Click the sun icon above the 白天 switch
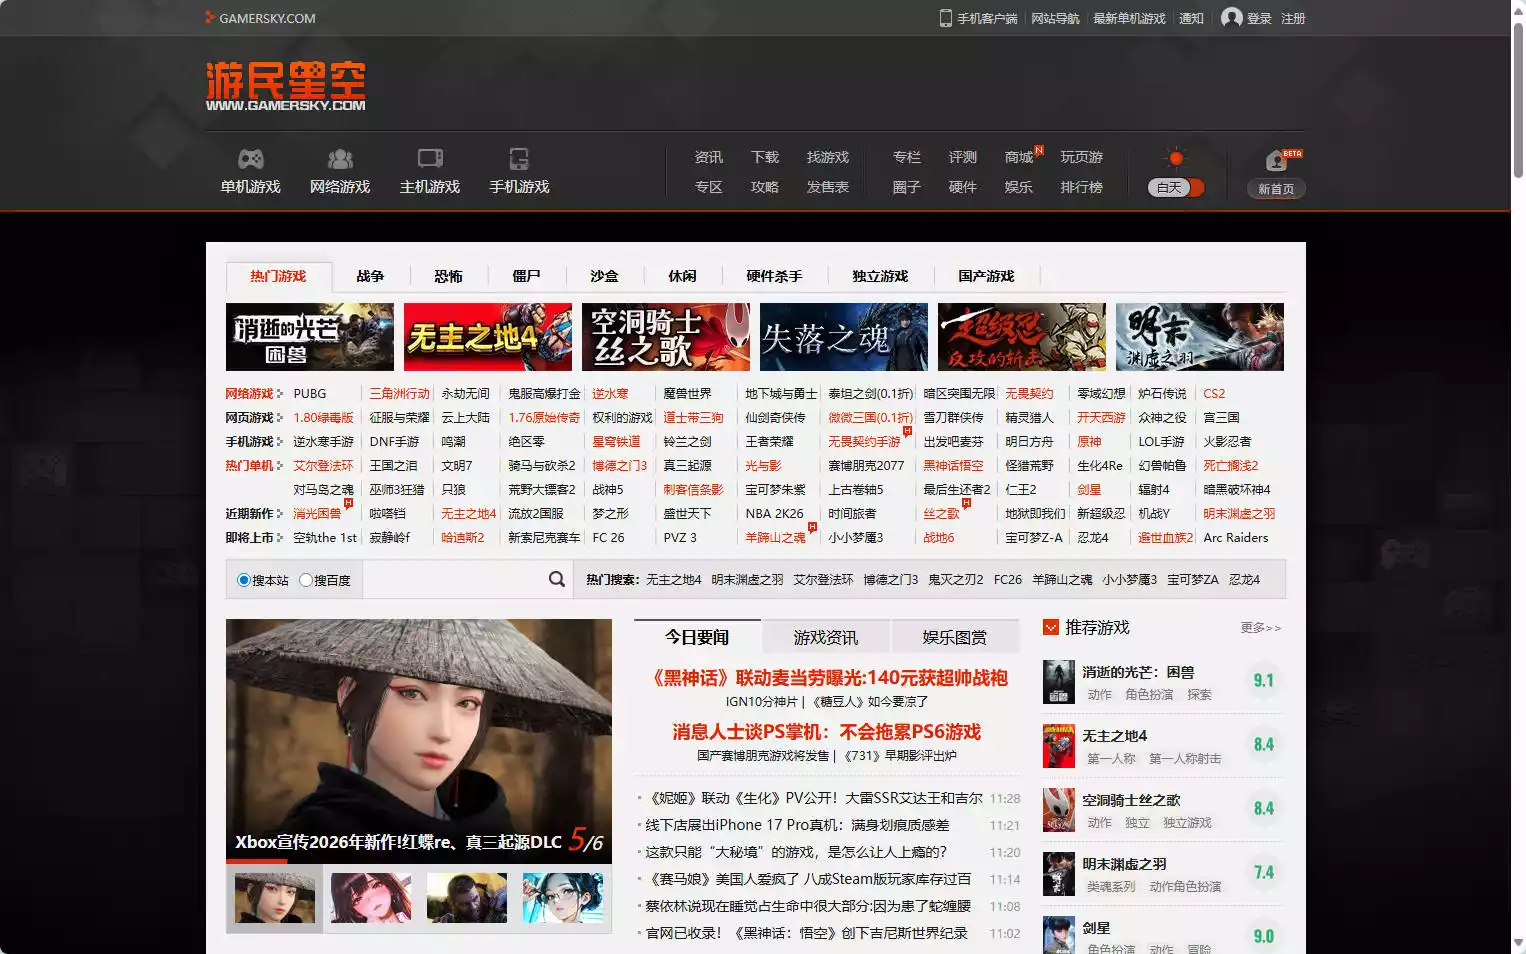 click(1176, 158)
